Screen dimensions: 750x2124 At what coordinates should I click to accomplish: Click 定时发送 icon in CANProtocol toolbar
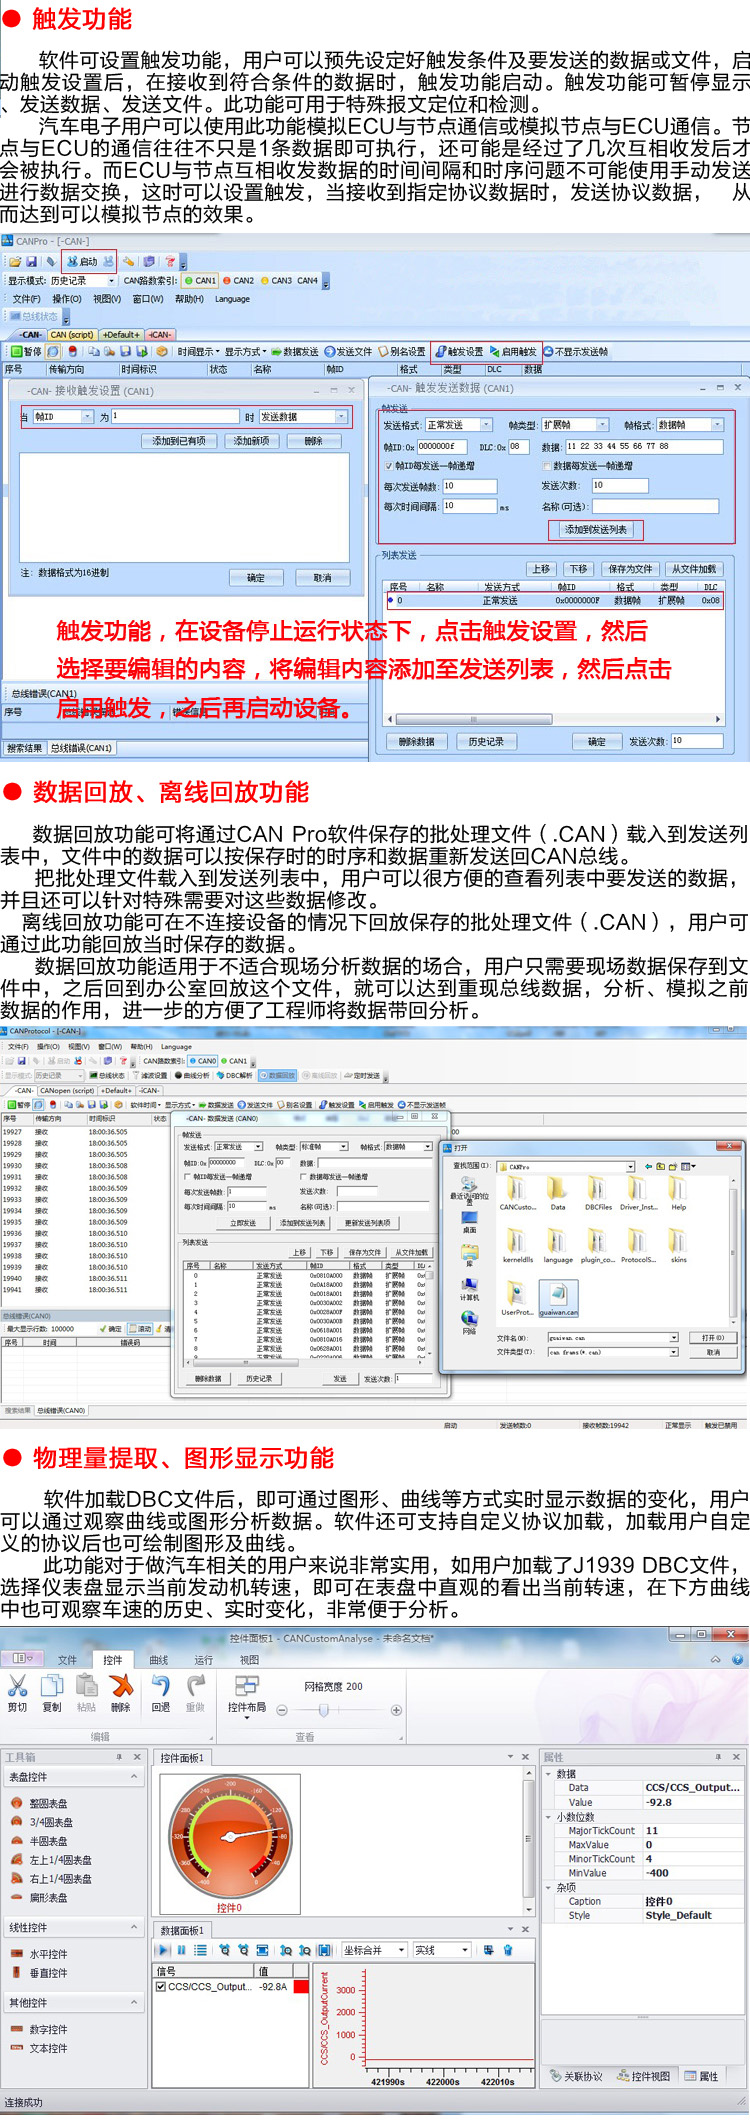pos(362,1075)
